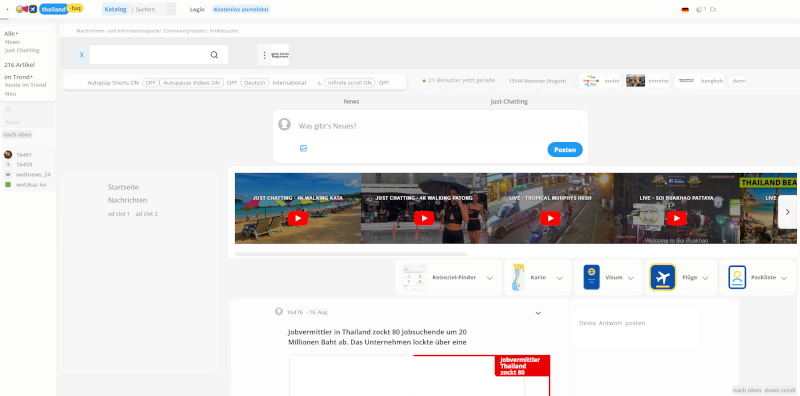The height and width of the screenshot is (396, 800).
Task: Click the thailand-faq logo badge
Action: point(61,9)
